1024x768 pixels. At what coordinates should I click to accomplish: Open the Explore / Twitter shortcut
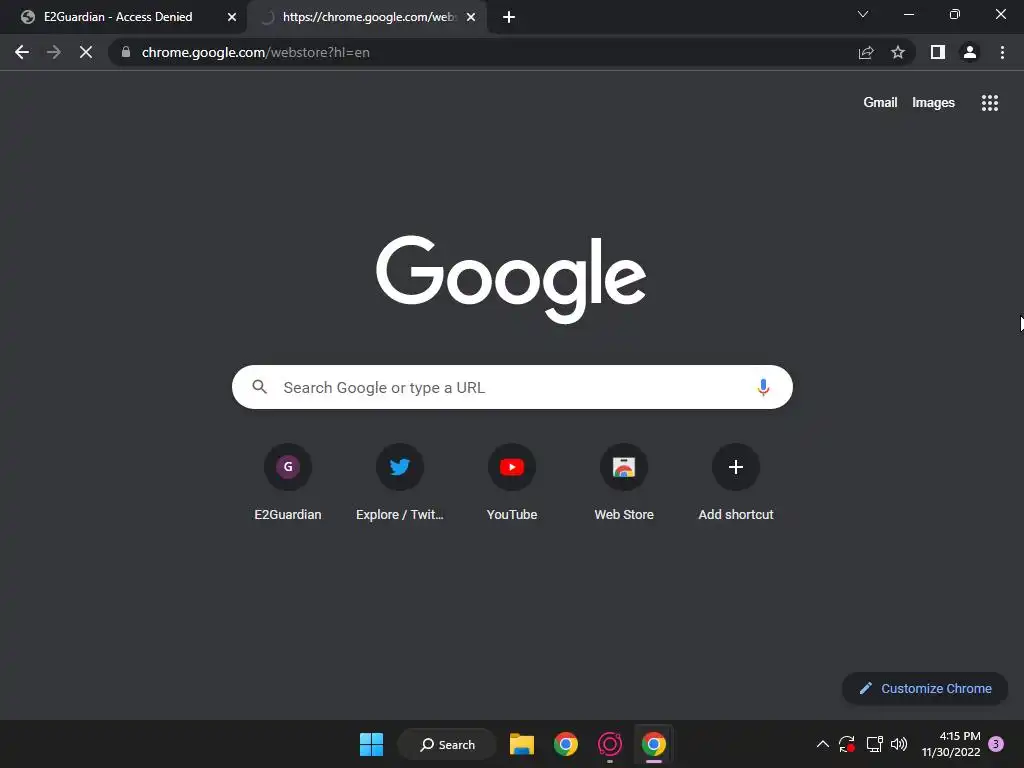point(400,482)
